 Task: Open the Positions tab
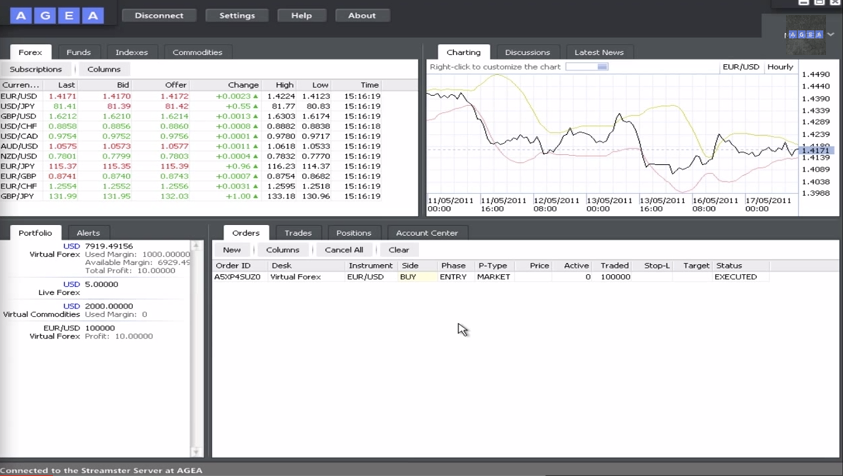(x=354, y=233)
